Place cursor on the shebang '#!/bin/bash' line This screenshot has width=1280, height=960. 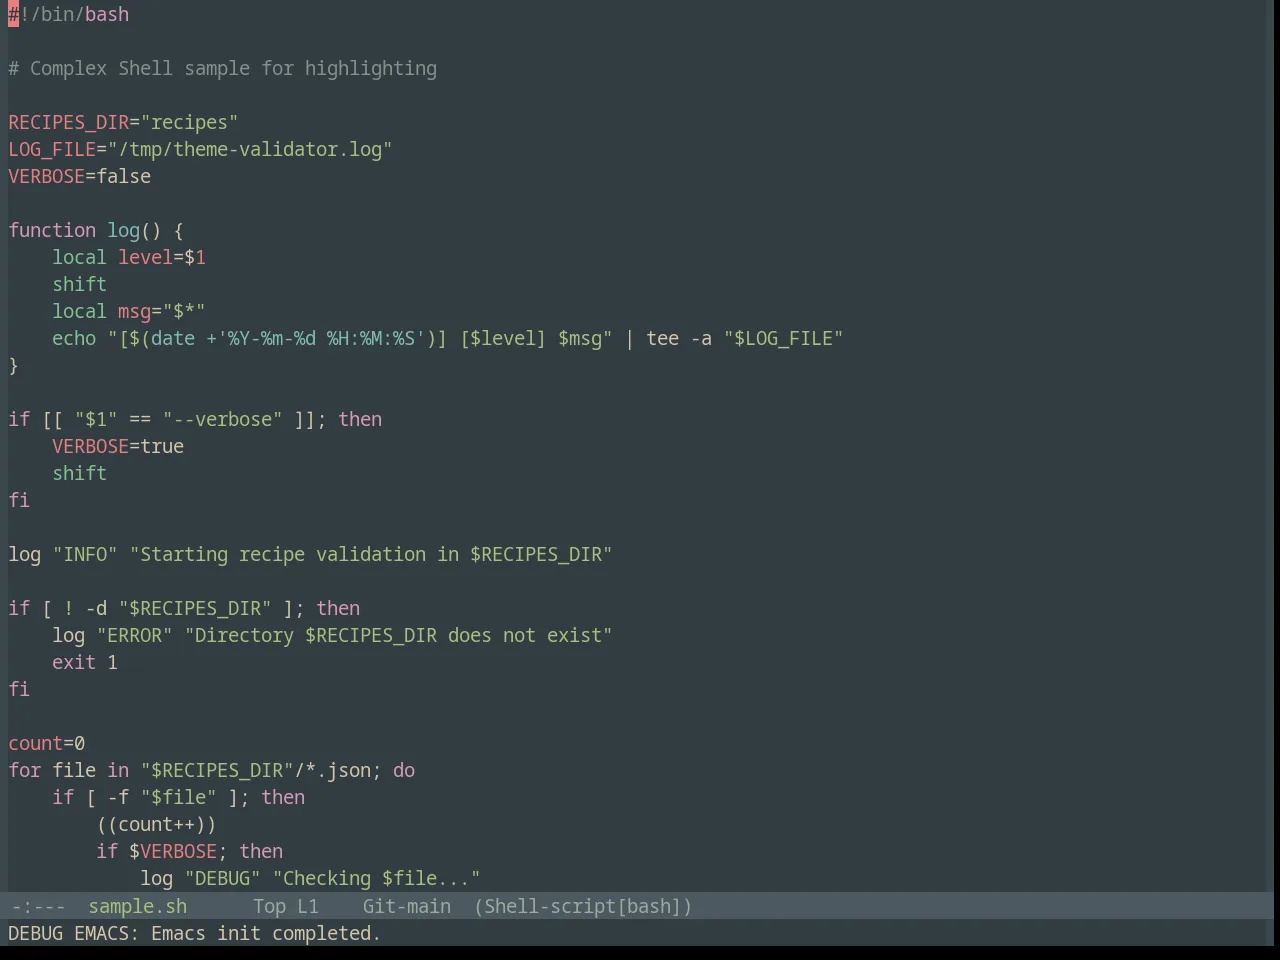click(x=69, y=14)
